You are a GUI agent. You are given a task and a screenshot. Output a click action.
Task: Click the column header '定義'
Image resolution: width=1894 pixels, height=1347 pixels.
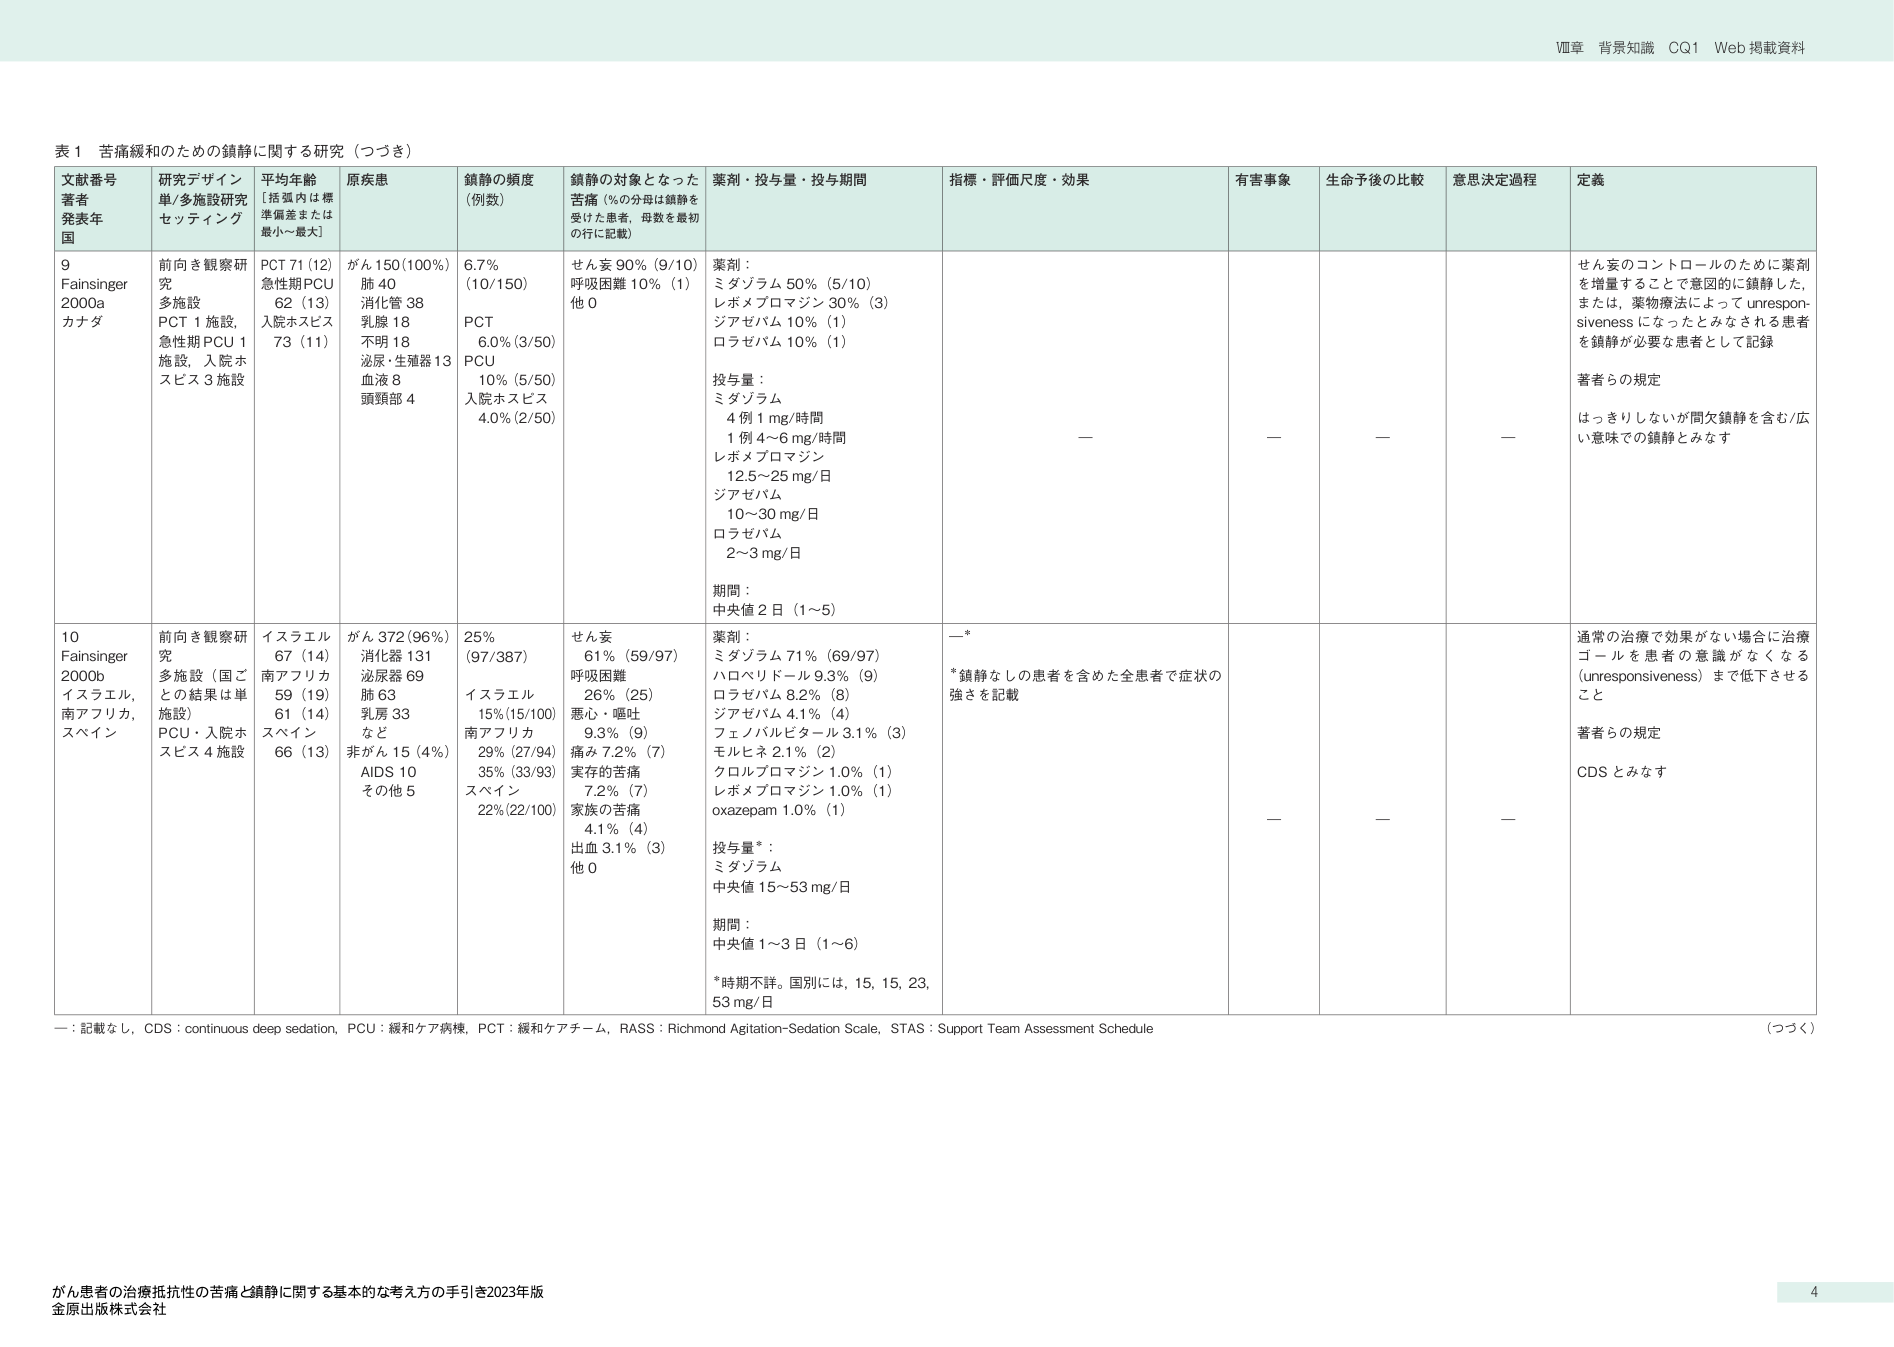(1590, 180)
